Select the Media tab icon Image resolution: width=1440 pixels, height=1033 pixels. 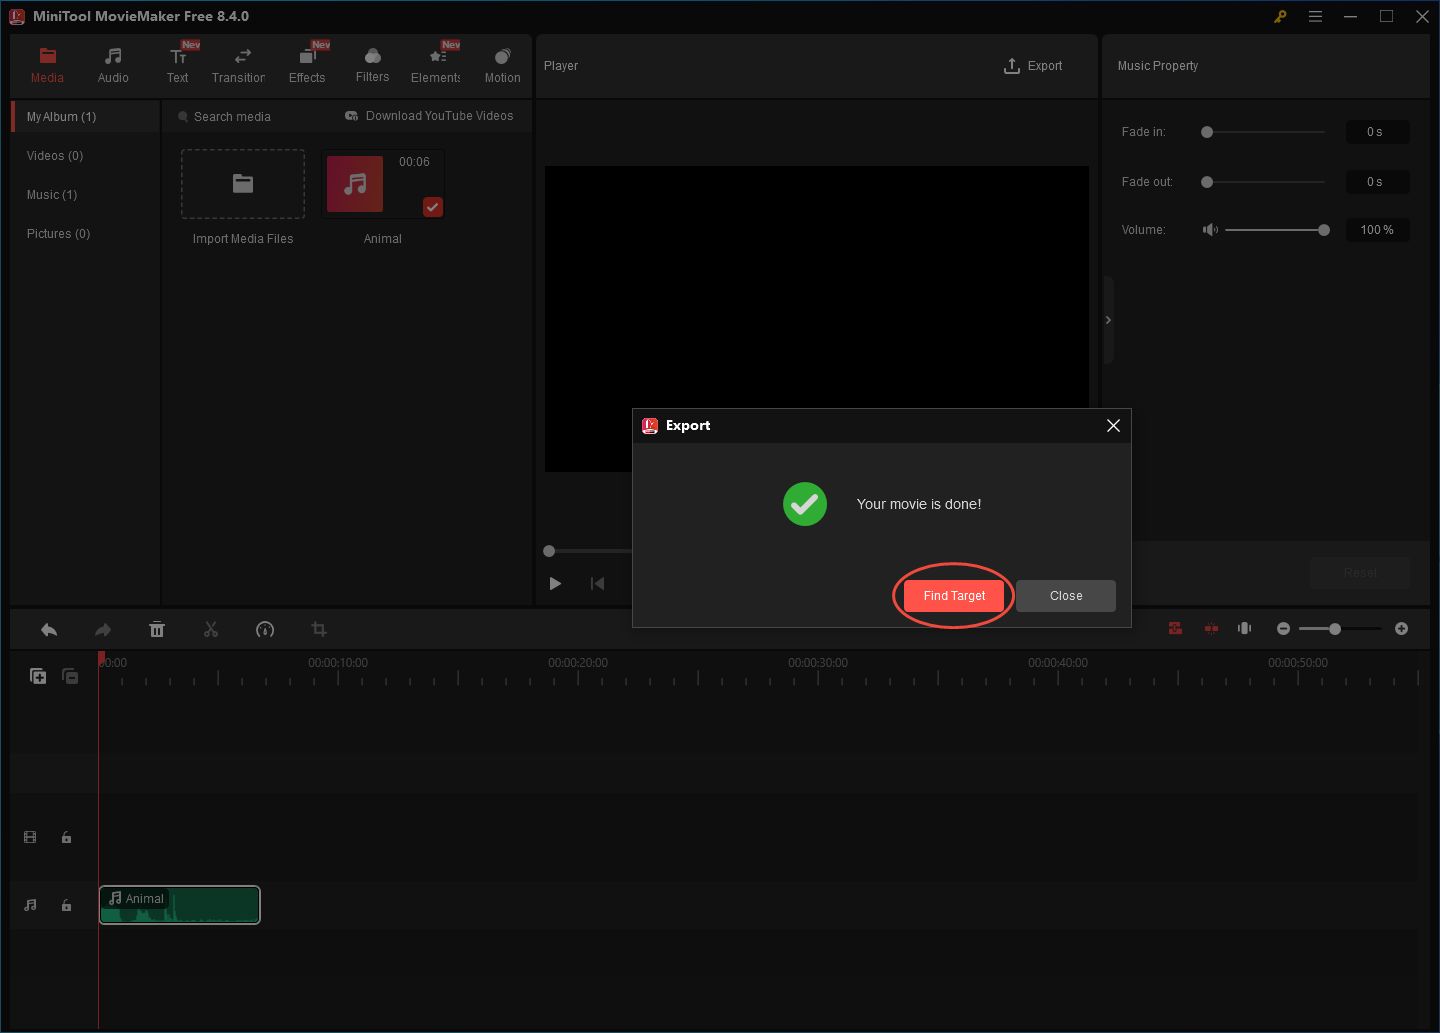pos(47,58)
